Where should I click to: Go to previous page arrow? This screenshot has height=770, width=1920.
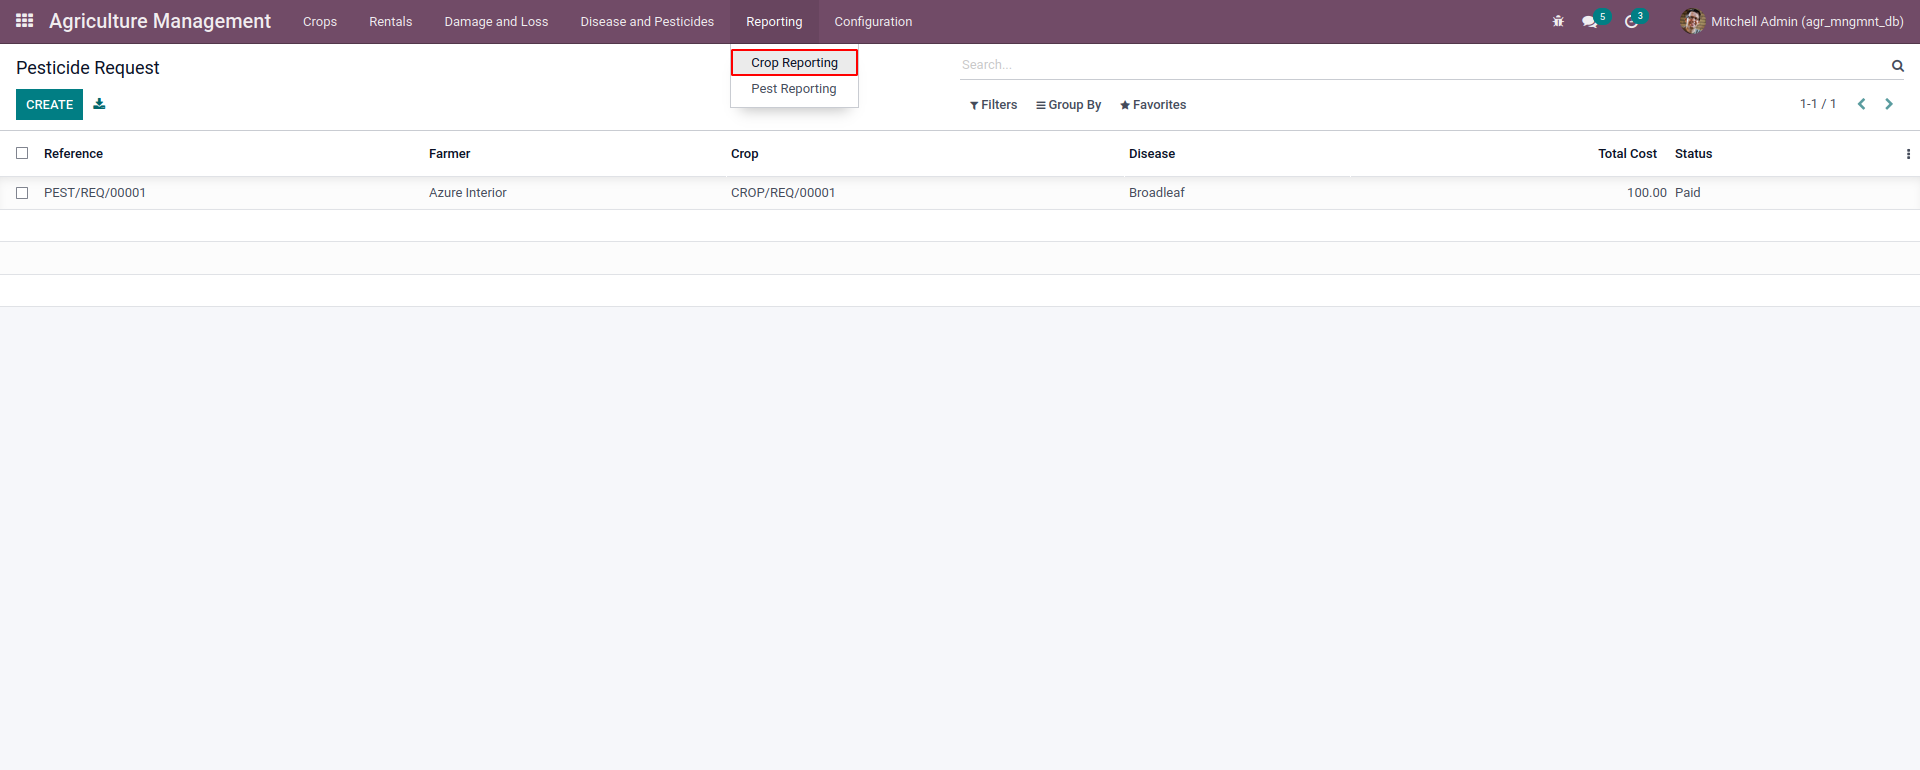pyautogui.click(x=1861, y=104)
